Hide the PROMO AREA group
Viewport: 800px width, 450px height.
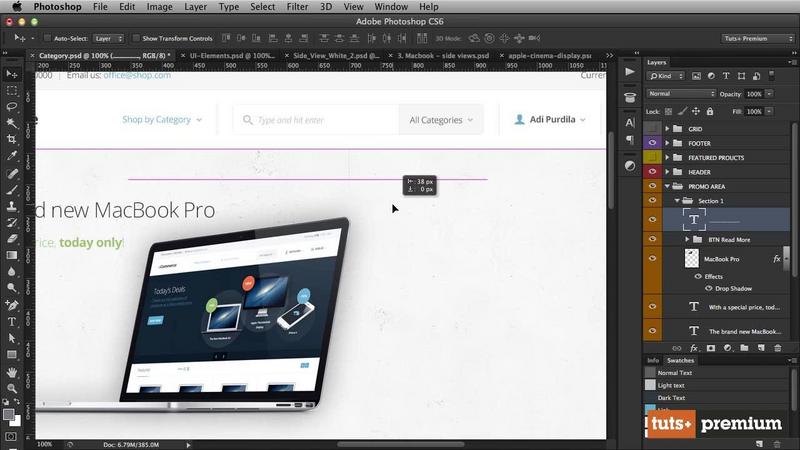pos(652,186)
